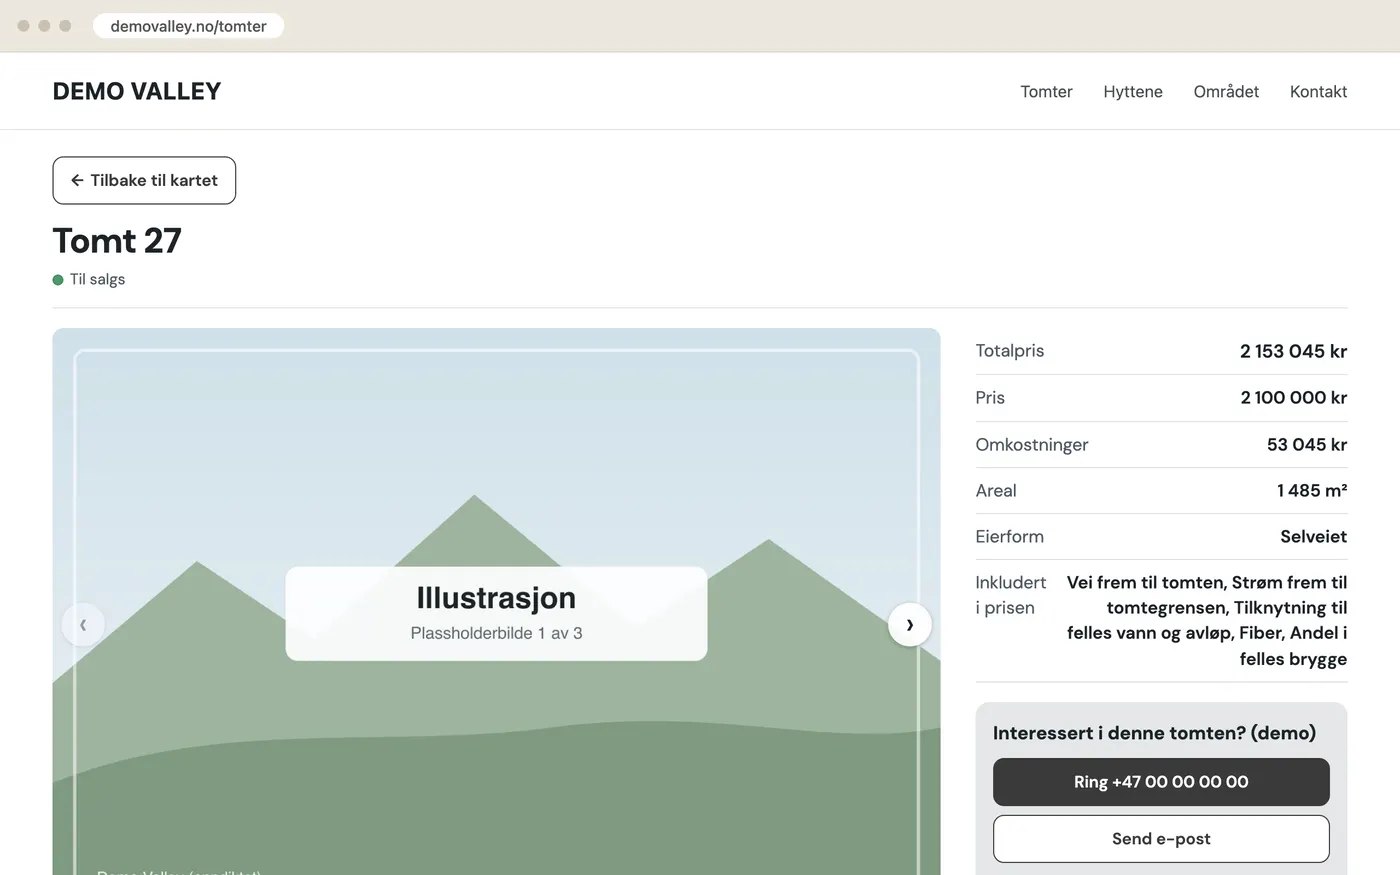
Task: Call via Ring +47 00 00 00 00
Action: point(1161,782)
